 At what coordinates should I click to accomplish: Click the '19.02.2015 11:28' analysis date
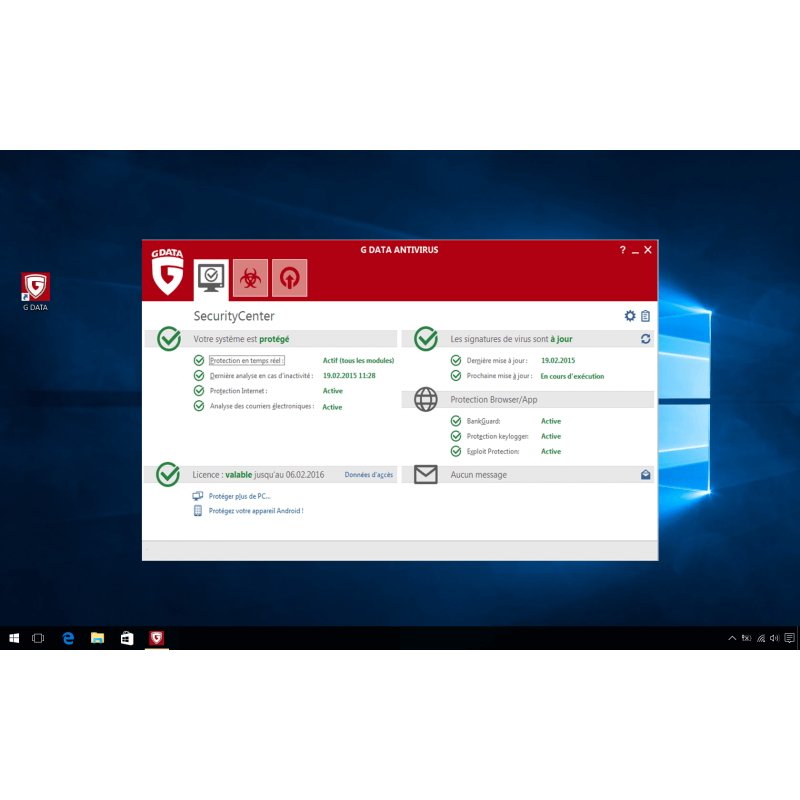(349, 376)
